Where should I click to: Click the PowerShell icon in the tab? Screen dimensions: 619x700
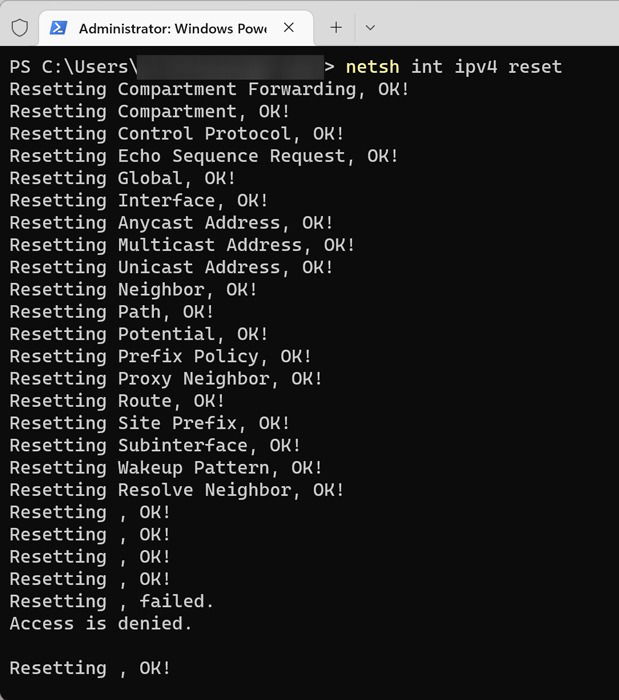(x=58, y=28)
